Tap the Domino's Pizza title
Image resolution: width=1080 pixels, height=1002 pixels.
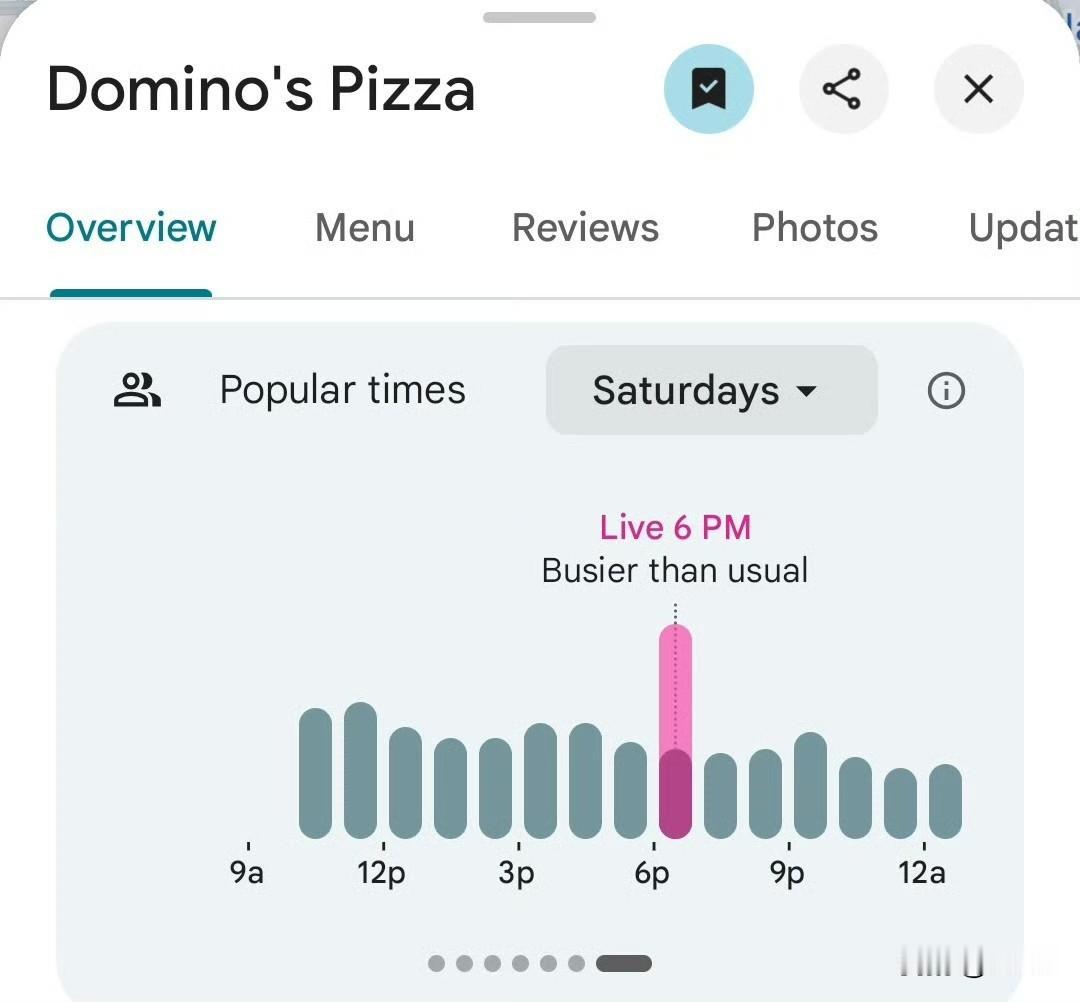click(261, 89)
